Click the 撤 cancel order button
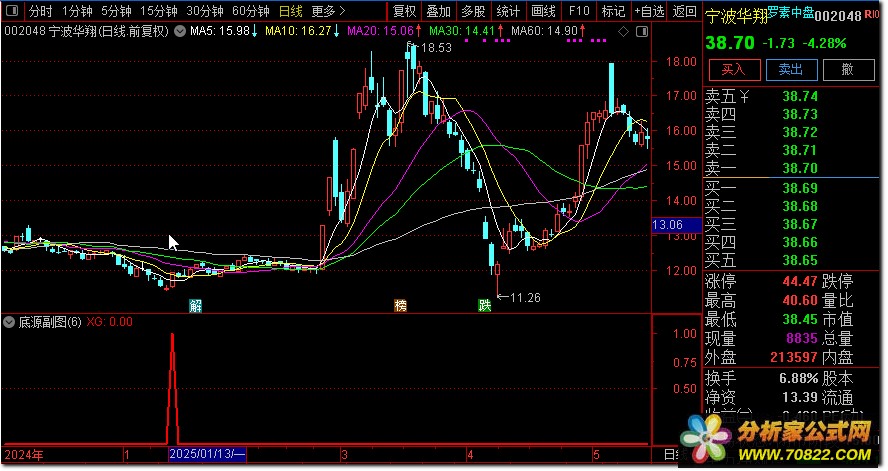 (848, 70)
